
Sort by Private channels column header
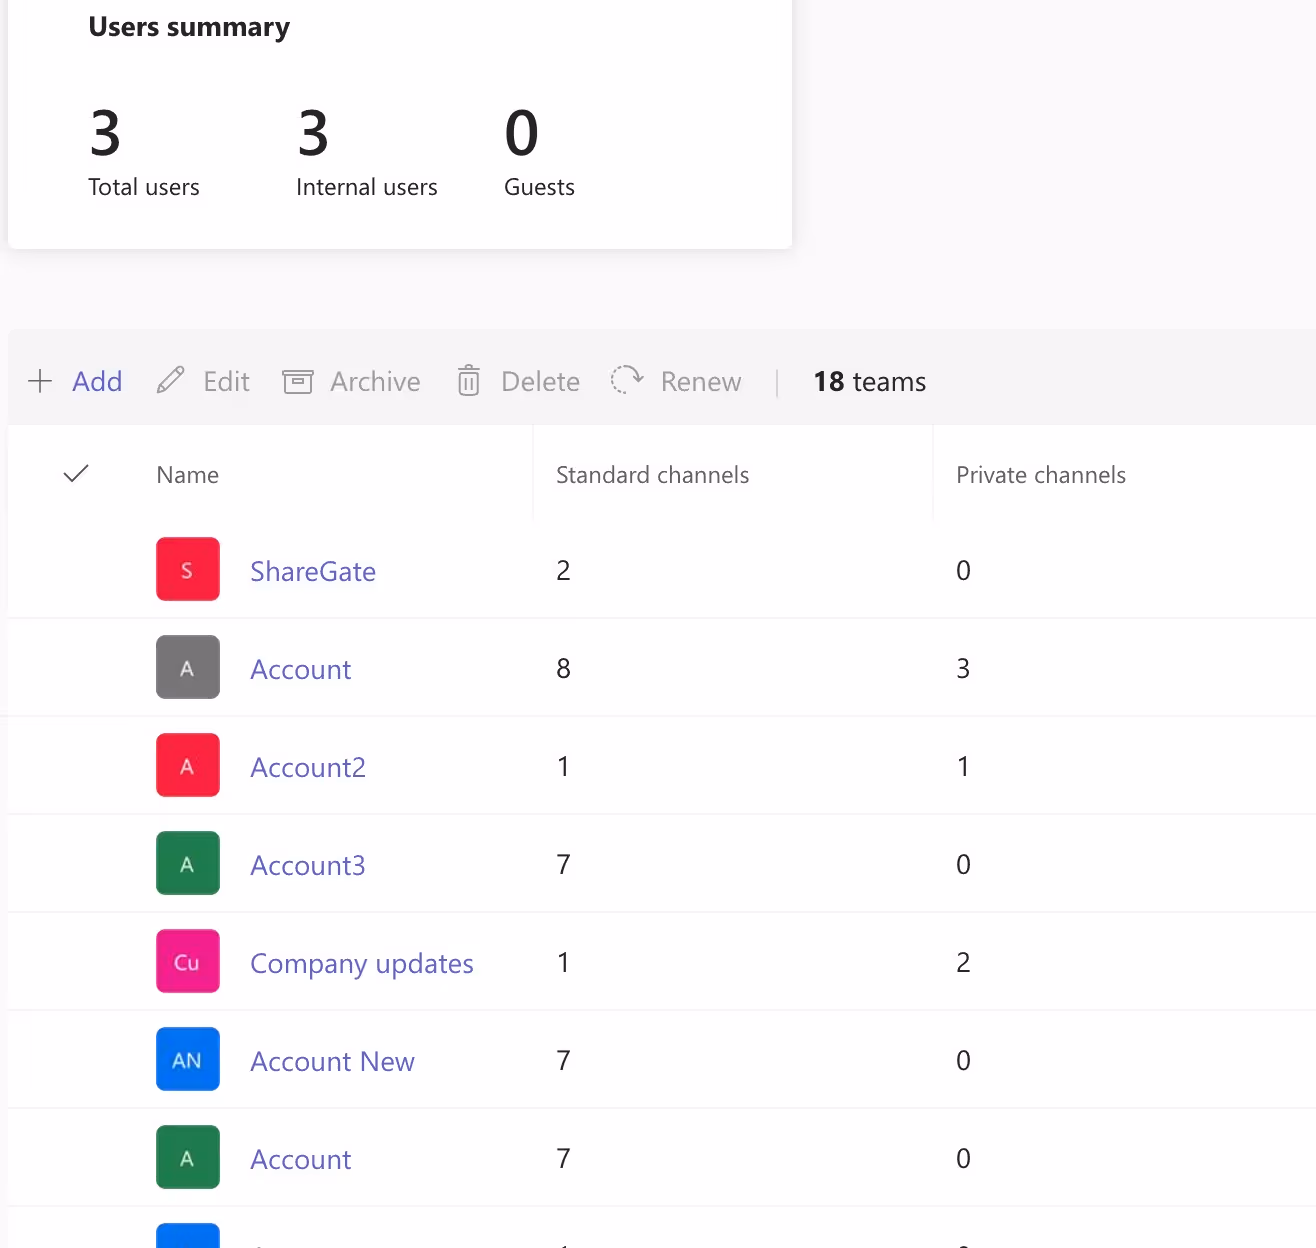coord(1041,475)
